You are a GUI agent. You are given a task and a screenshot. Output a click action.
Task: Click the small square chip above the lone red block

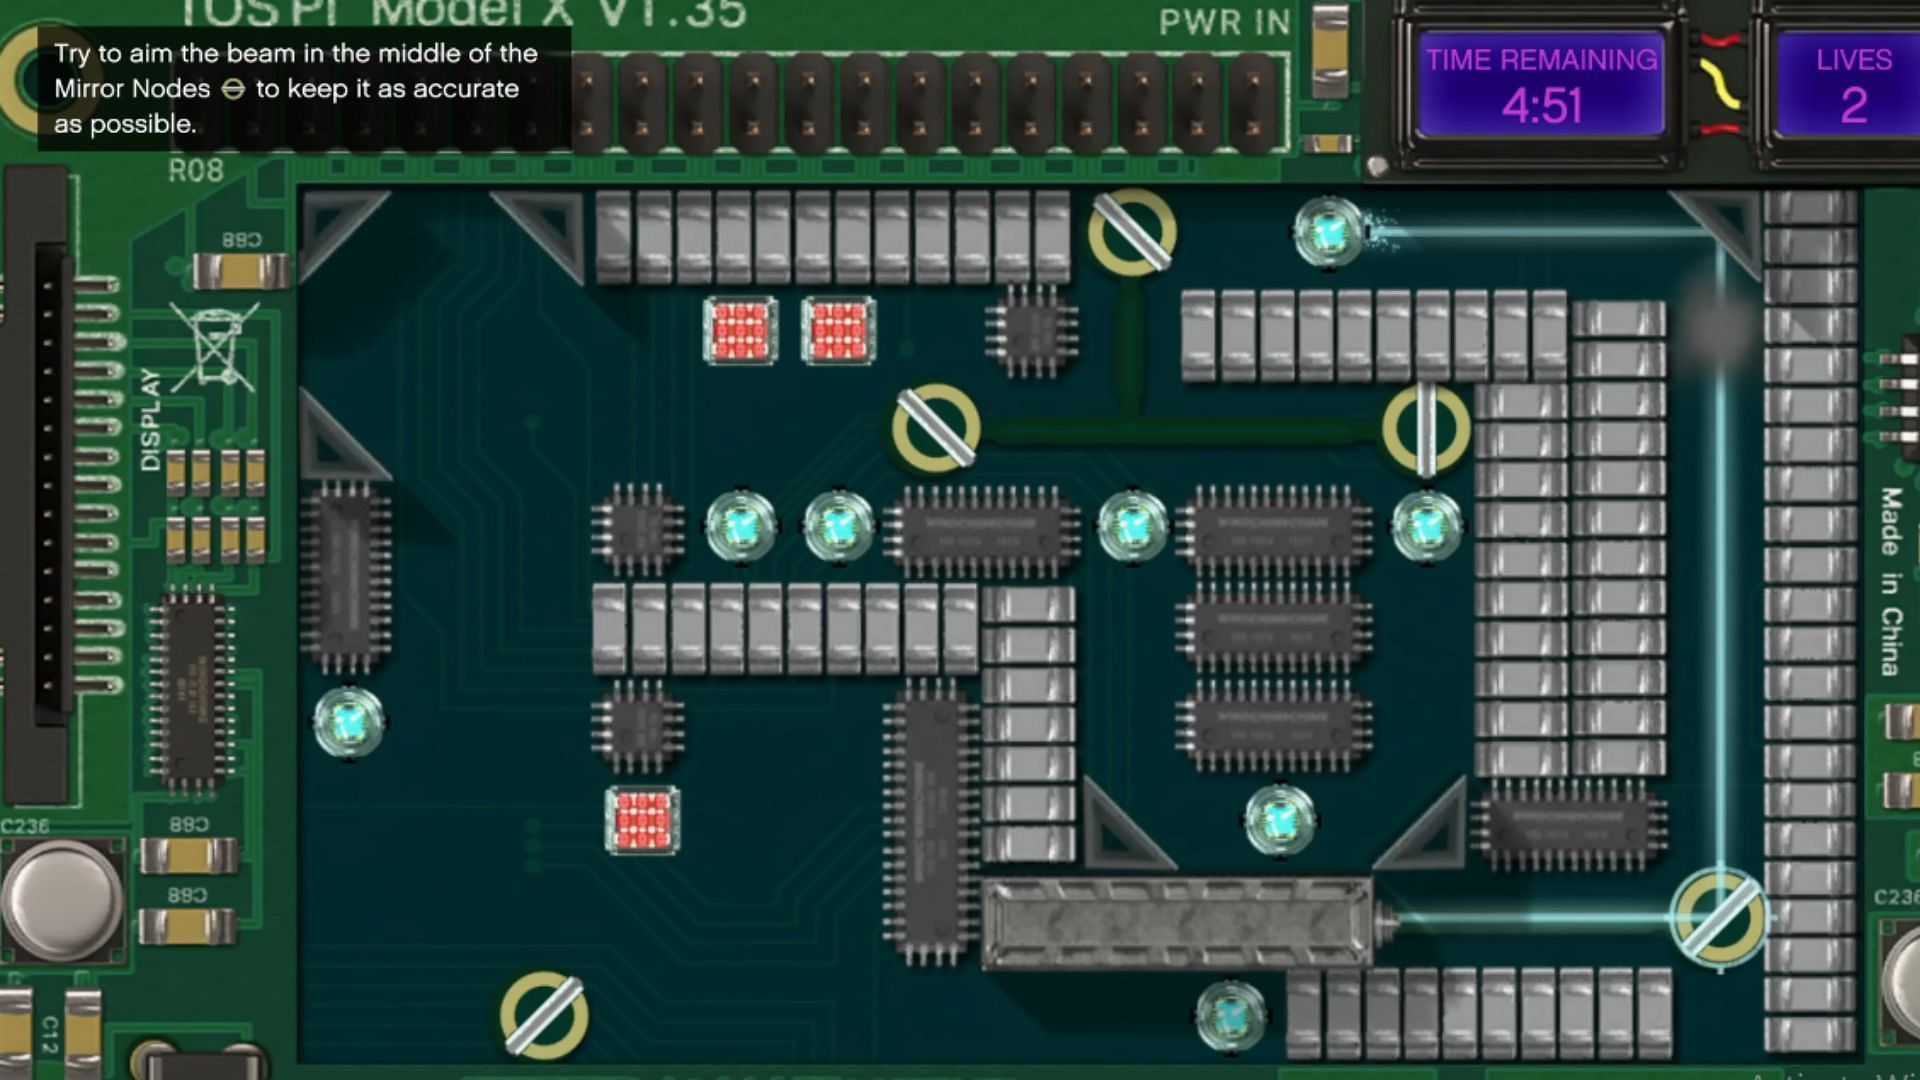(x=638, y=725)
